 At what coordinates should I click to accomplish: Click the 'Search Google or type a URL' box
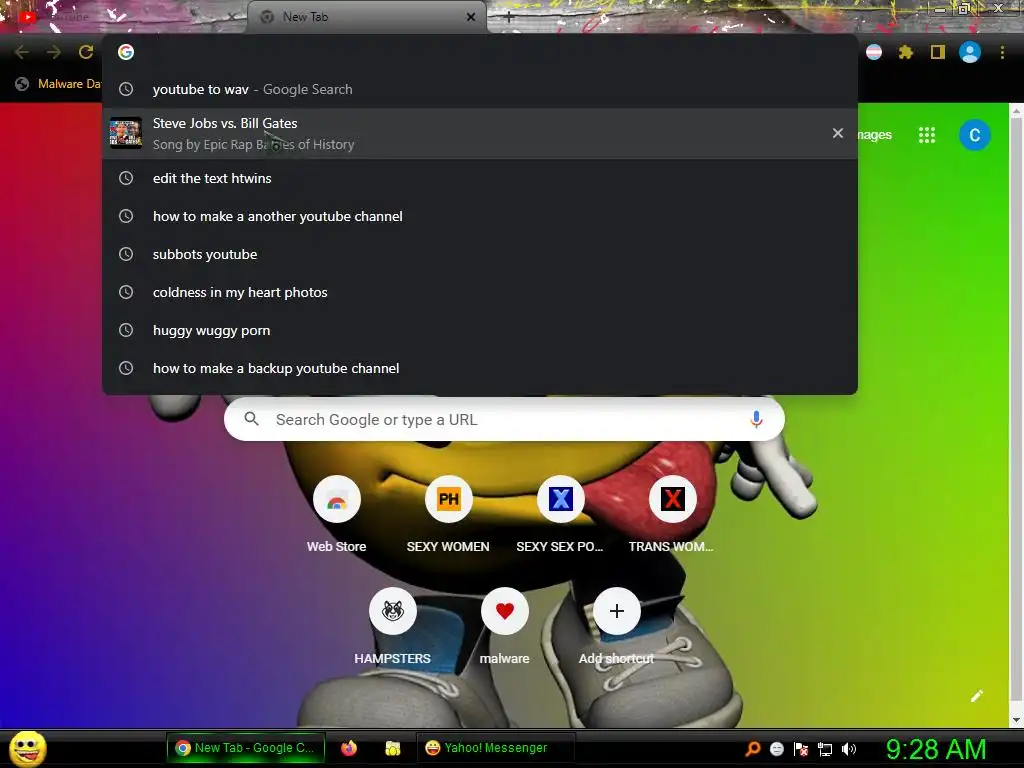pyautogui.click(x=504, y=419)
